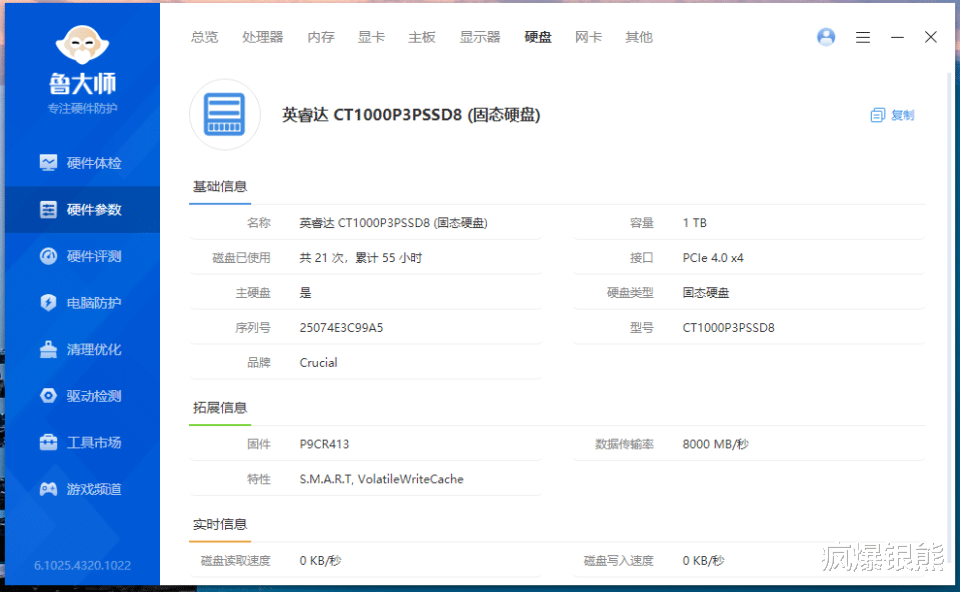Click the 拓展信息 section header
Screen dimensions: 960x592
tap(220, 408)
